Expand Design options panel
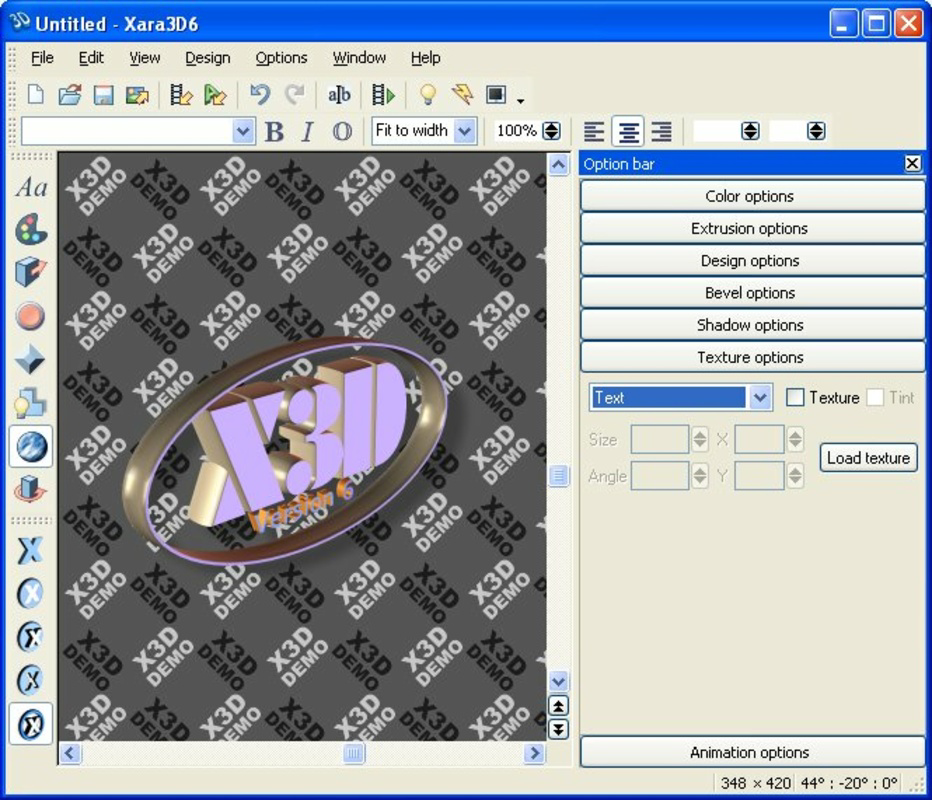The height and width of the screenshot is (800, 932). tap(752, 260)
